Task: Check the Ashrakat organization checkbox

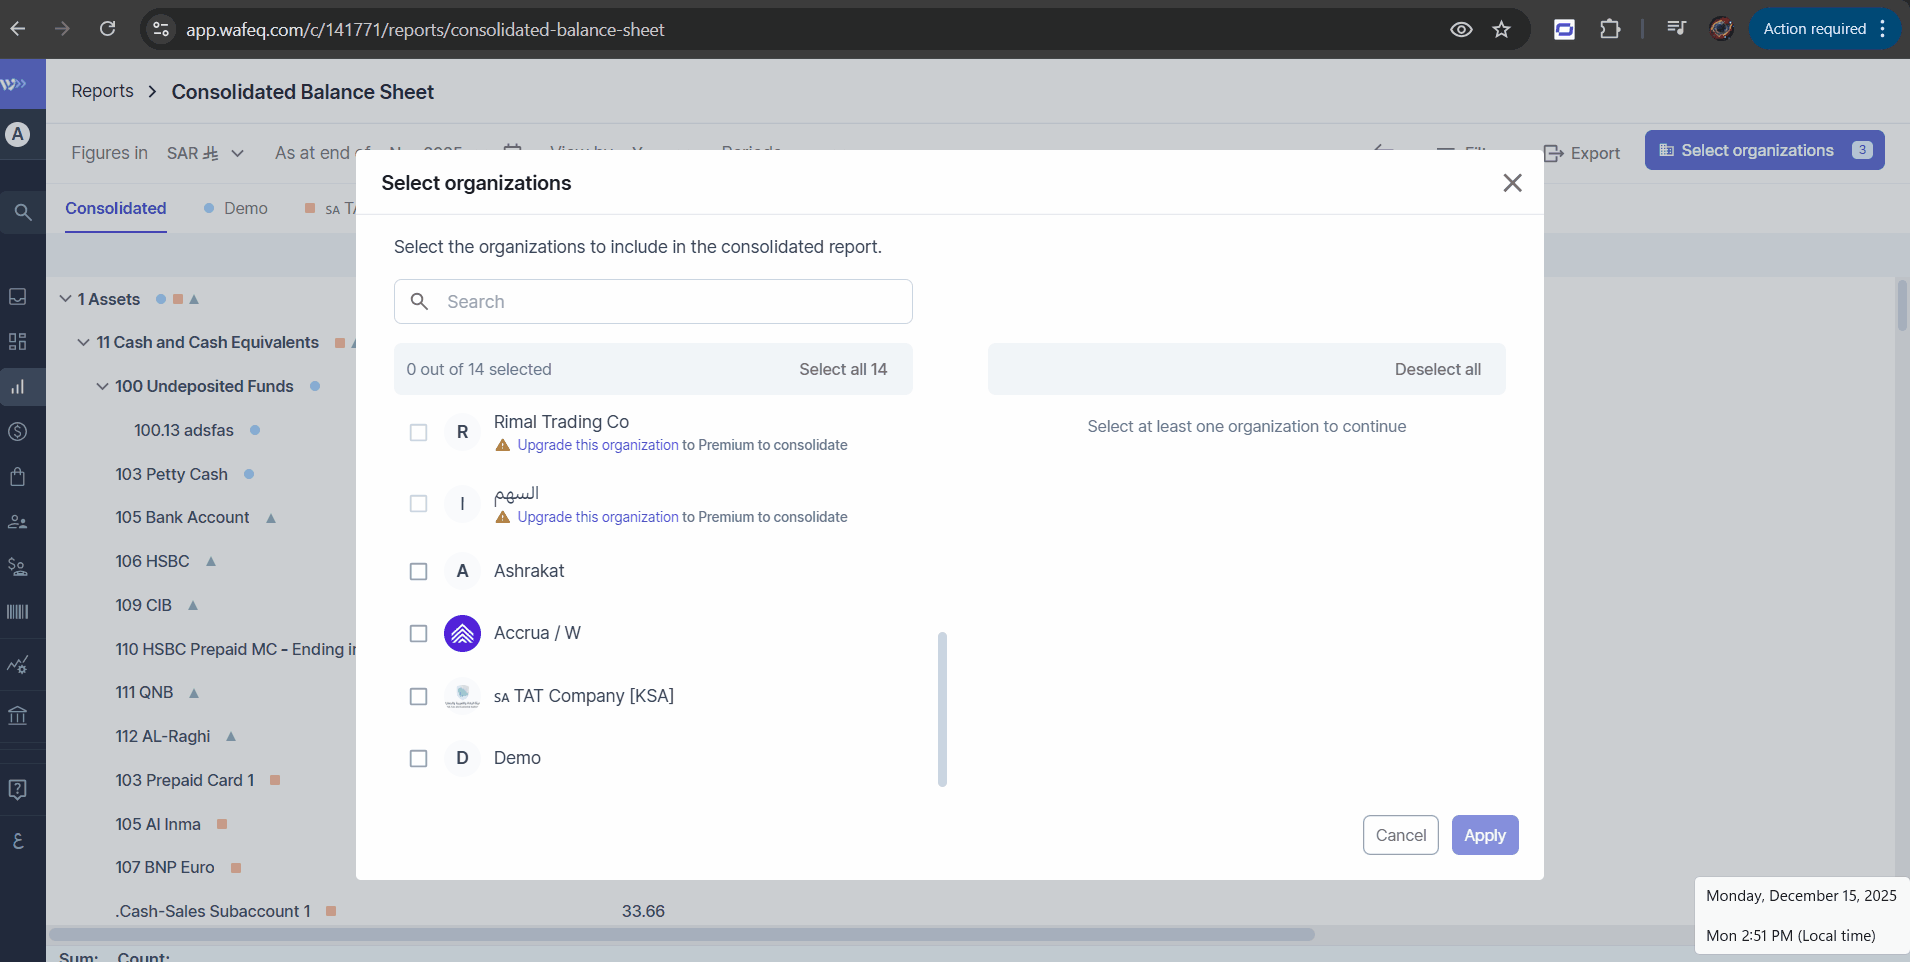Action: 419,572
